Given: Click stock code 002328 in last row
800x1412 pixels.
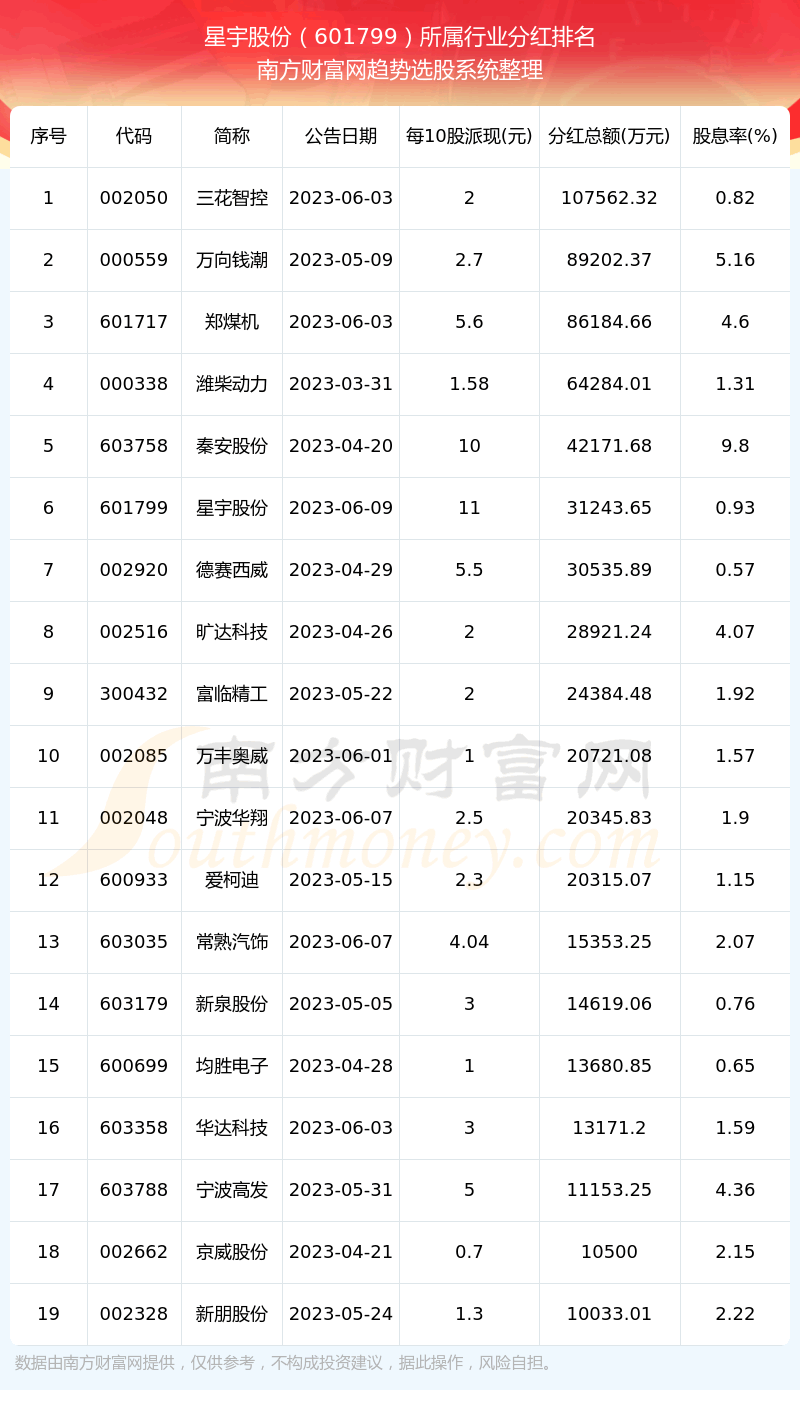Looking at the screenshot, I should tap(134, 1314).
